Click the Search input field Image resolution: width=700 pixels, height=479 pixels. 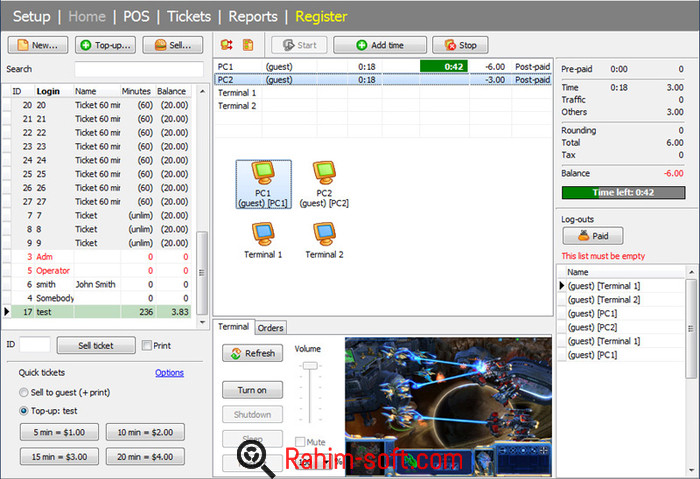click(x=131, y=69)
